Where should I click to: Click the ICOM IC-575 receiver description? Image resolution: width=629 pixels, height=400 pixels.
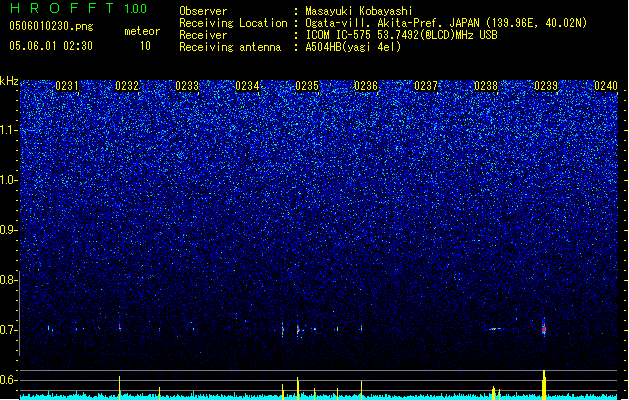click(x=401, y=35)
